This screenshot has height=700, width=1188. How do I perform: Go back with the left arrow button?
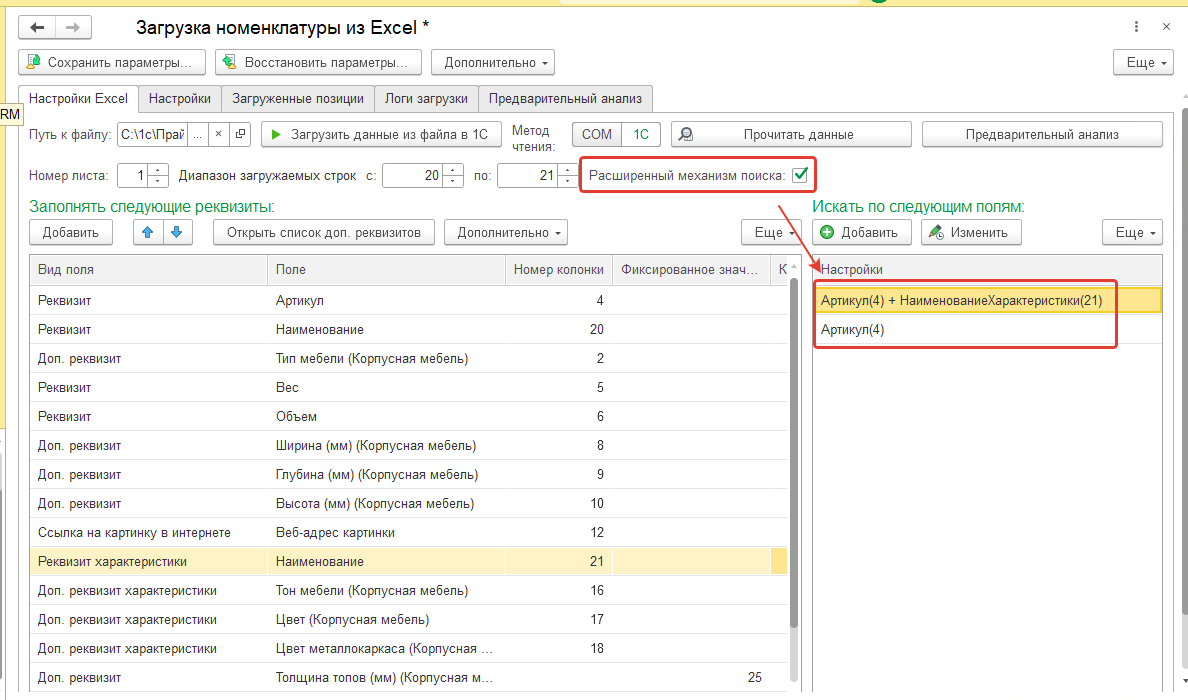[x=37, y=28]
